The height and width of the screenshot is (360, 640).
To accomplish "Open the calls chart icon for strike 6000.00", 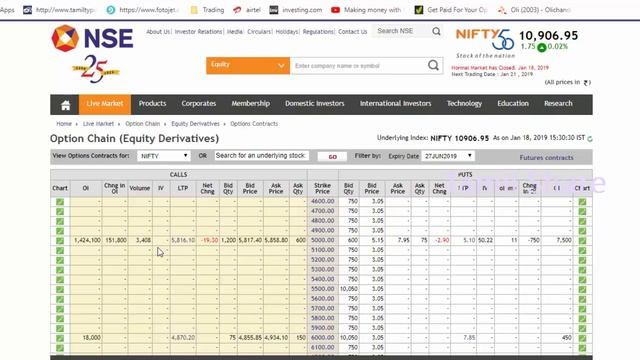I will coord(60,338).
